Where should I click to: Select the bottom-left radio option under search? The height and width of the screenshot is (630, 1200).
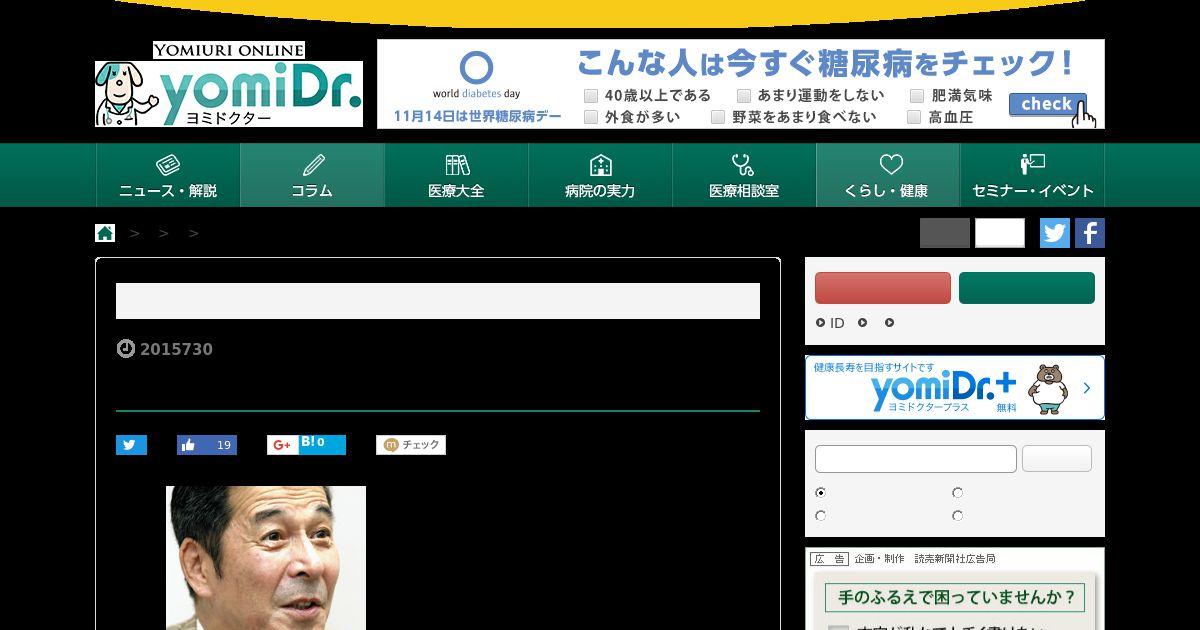click(821, 516)
